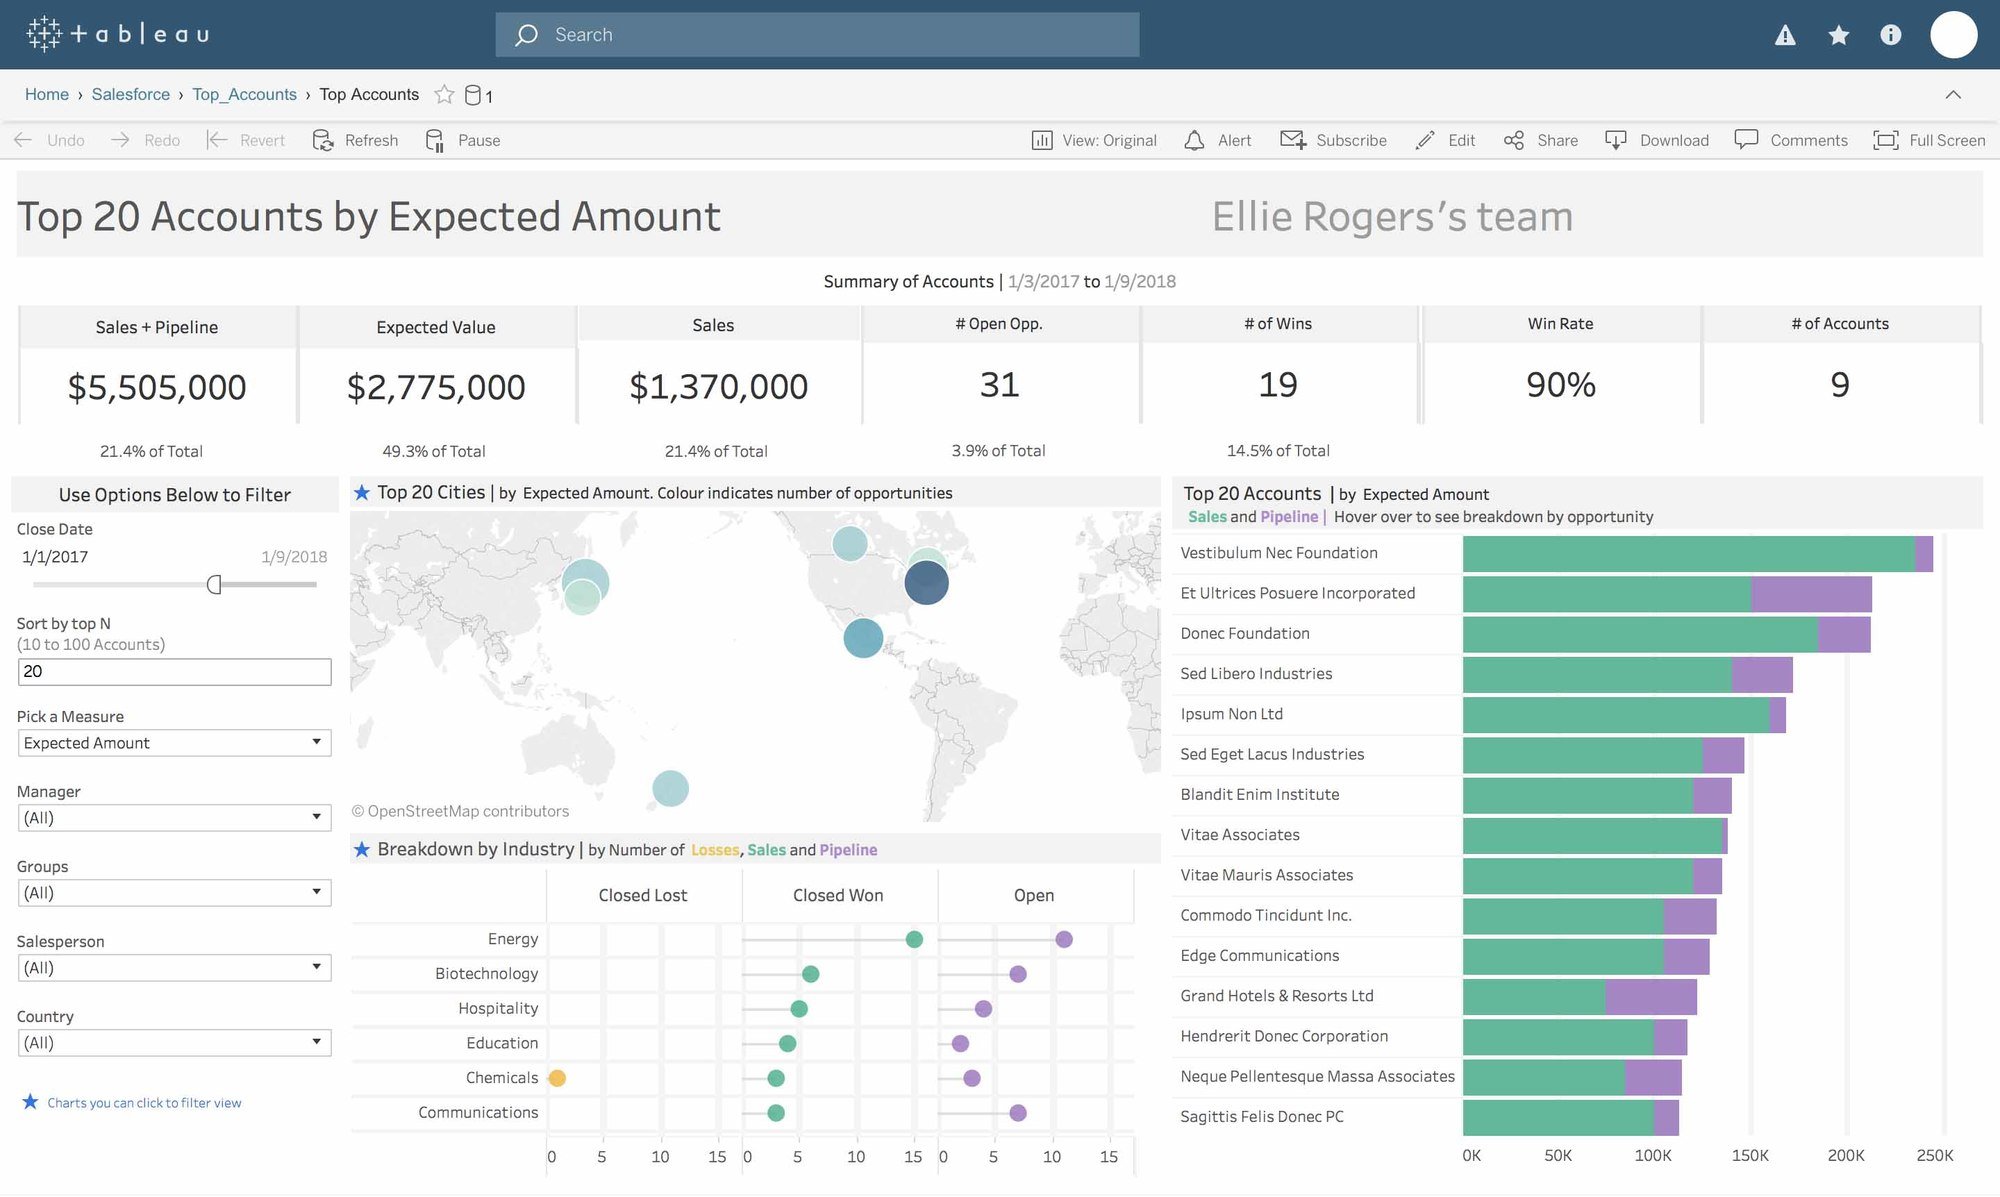The width and height of the screenshot is (2000, 1197).
Task: Open Salesforce breadcrumb link
Action: click(131, 94)
